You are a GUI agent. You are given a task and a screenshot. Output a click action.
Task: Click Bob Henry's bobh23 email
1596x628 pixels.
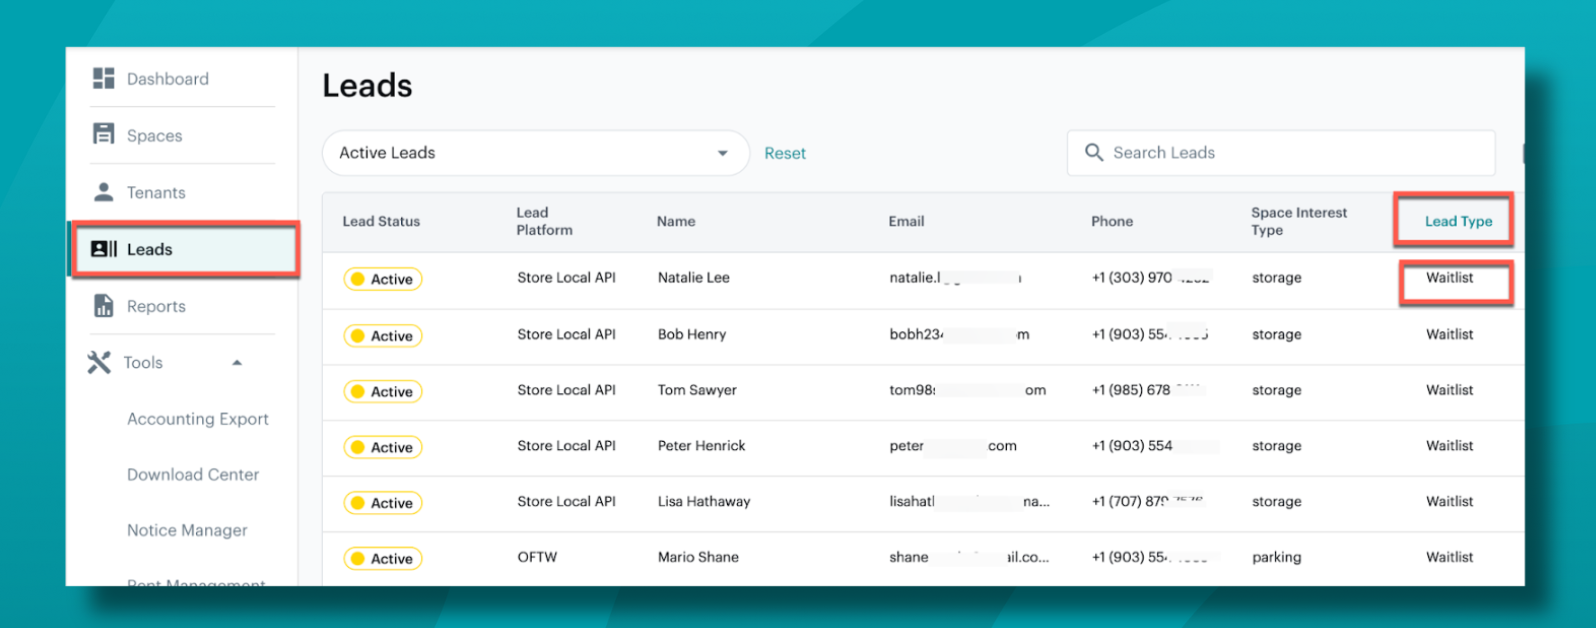tap(959, 334)
